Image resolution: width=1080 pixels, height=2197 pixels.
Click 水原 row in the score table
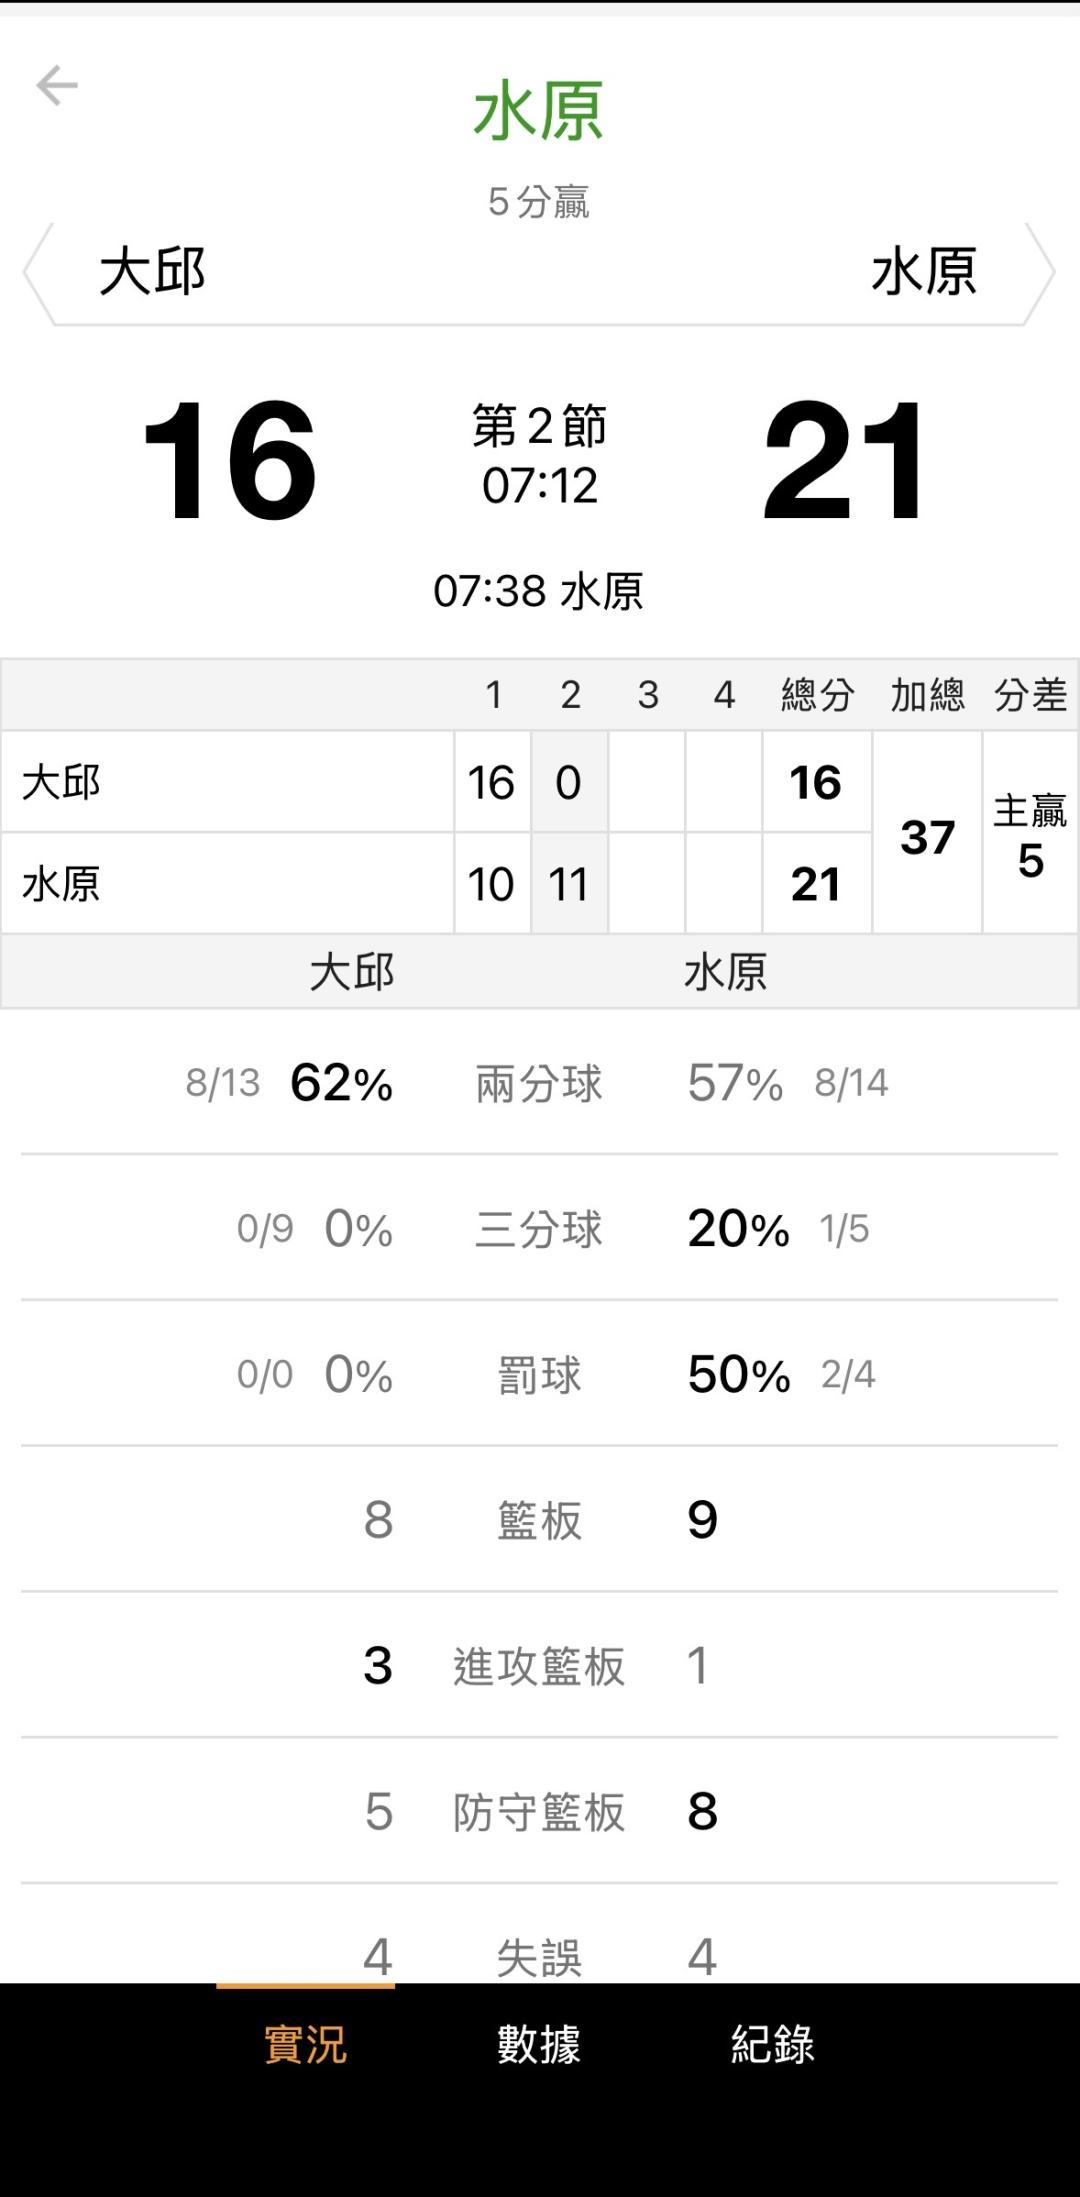click(227, 884)
